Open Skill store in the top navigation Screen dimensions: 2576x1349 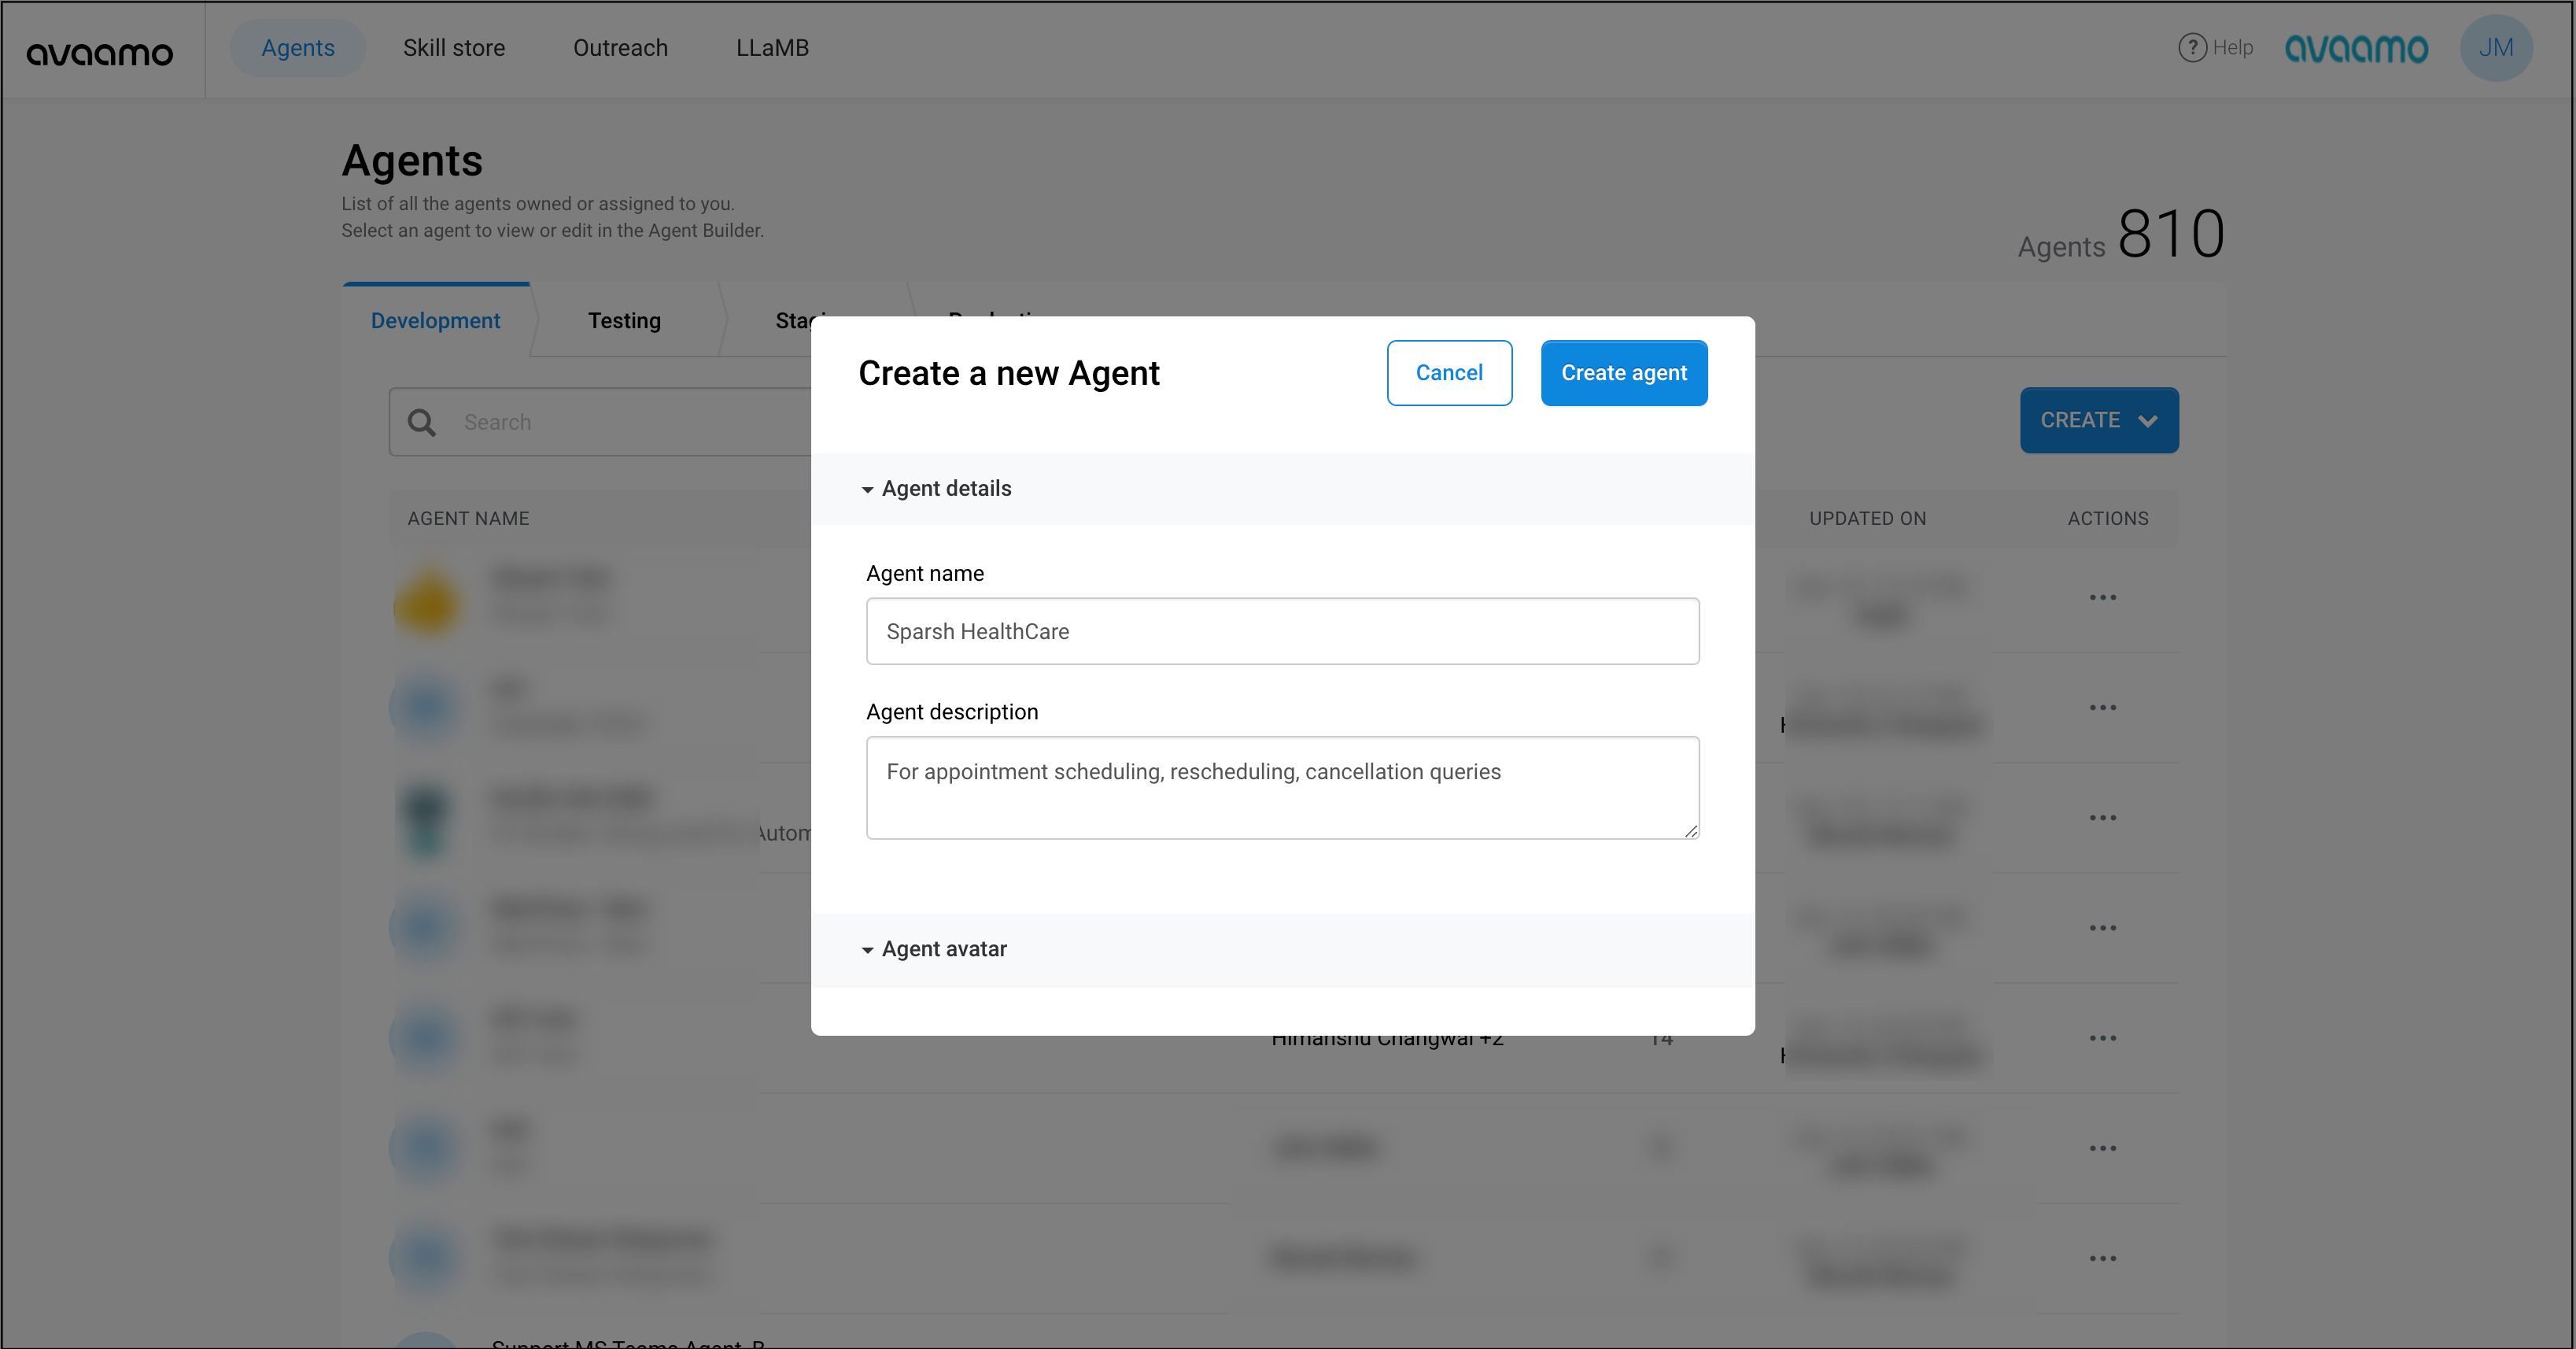tap(454, 48)
